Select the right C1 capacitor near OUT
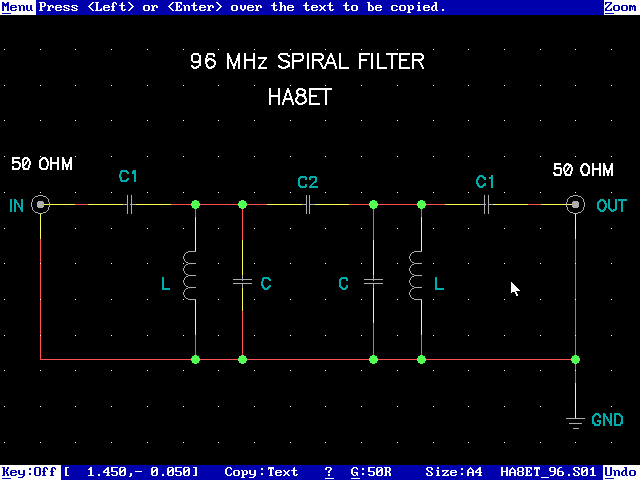 (x=485, y=205)
